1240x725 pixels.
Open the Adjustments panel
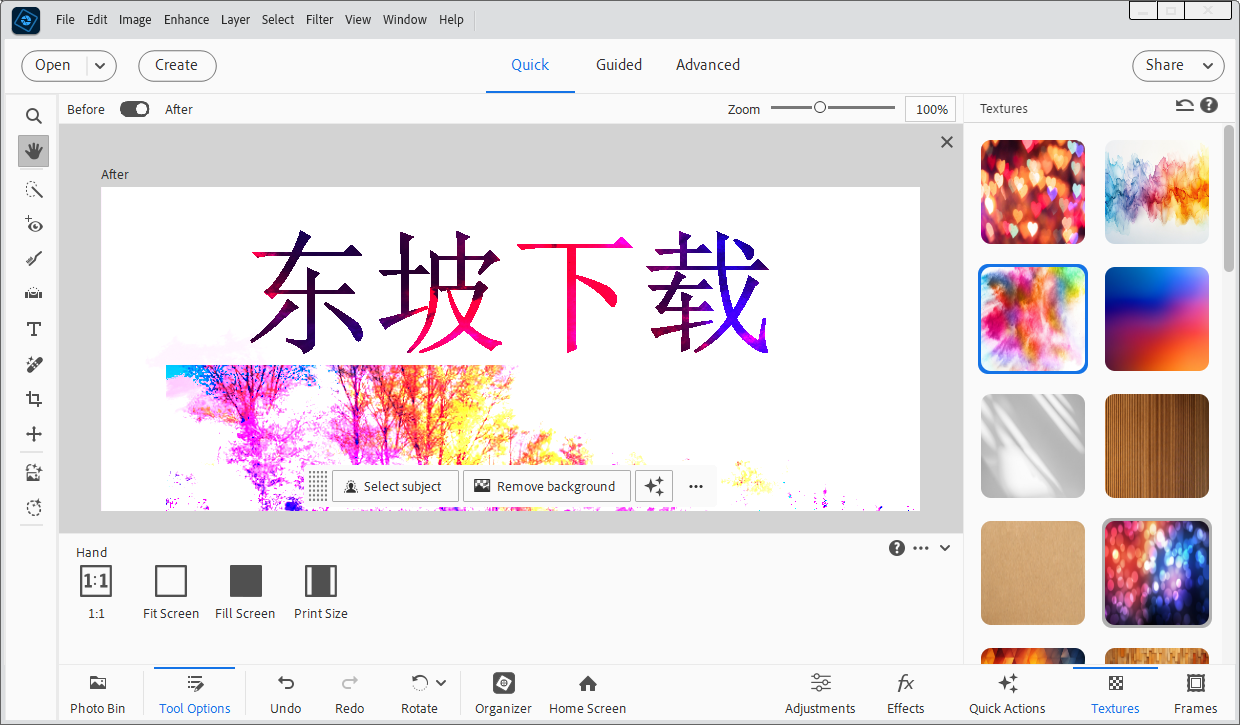click(820, 693)
